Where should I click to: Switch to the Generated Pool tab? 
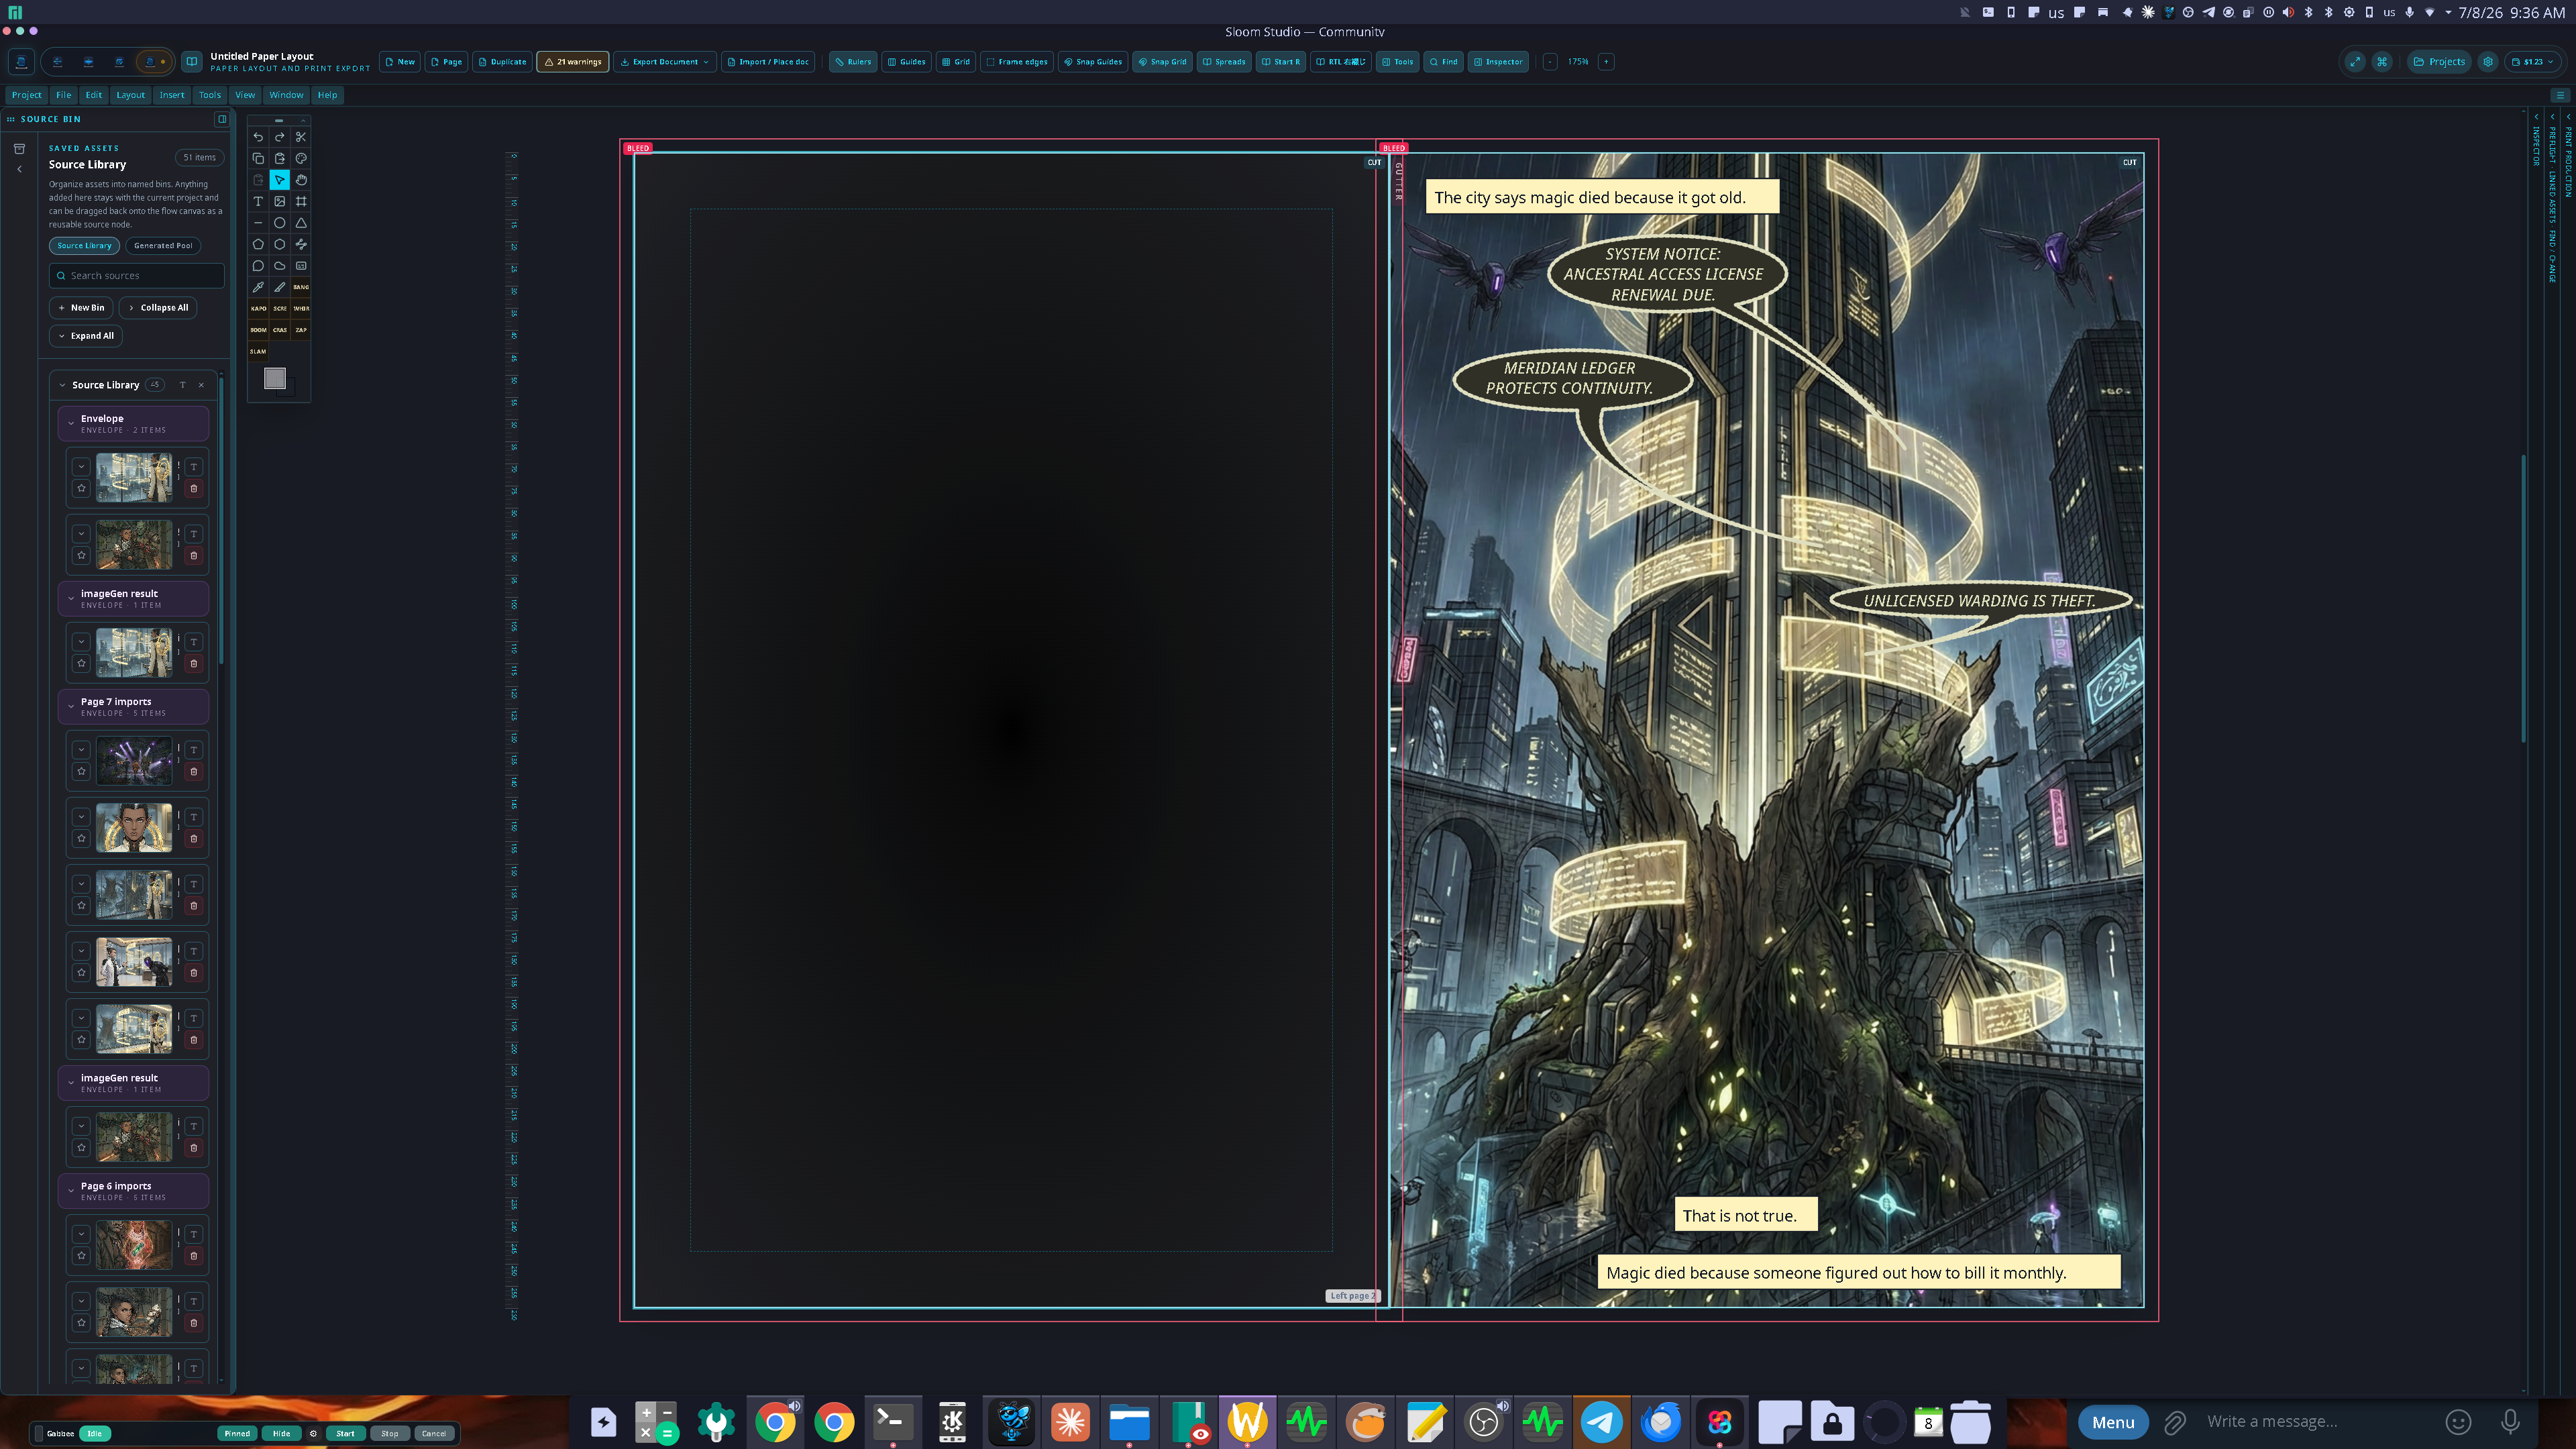click(x=163, y=246)
